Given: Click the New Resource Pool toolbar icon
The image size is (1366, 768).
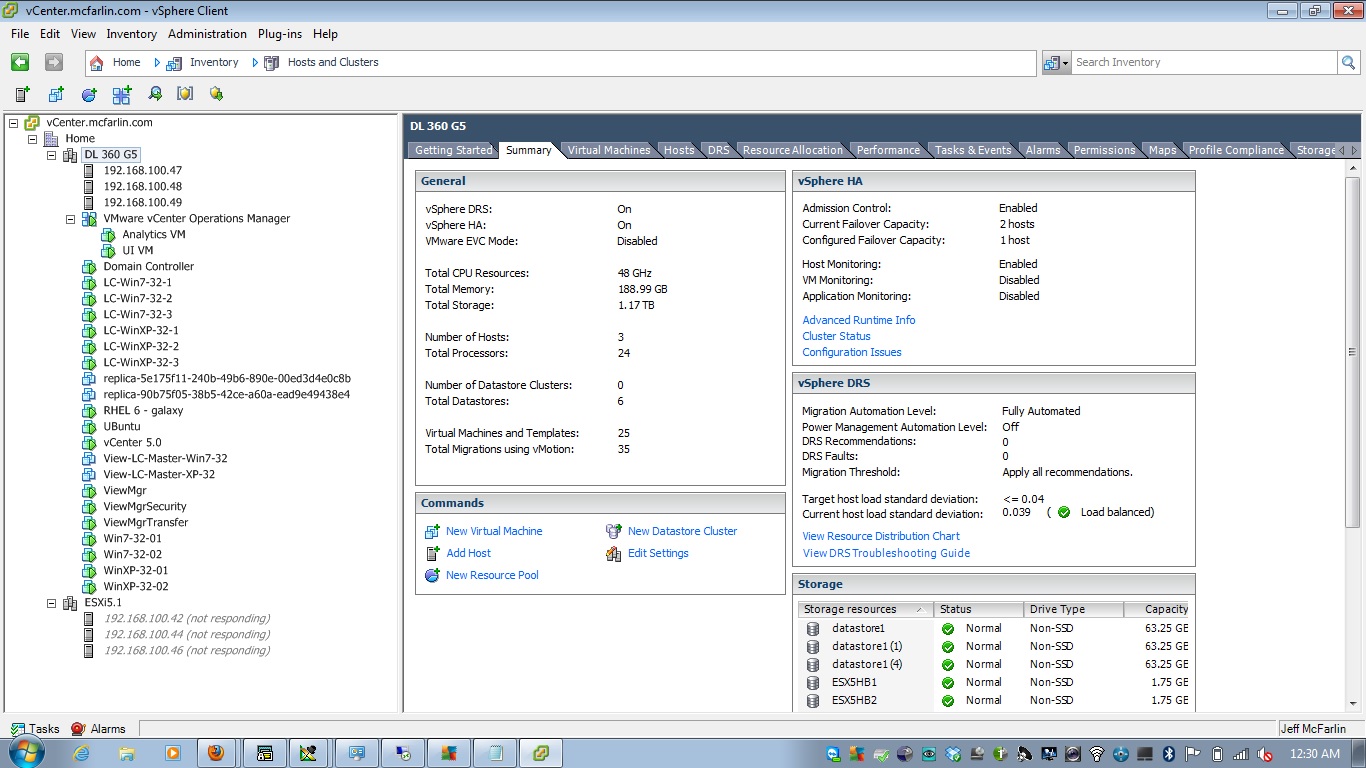Looking at the screenshot, I should pyautogui.click(x=89, y=94).
